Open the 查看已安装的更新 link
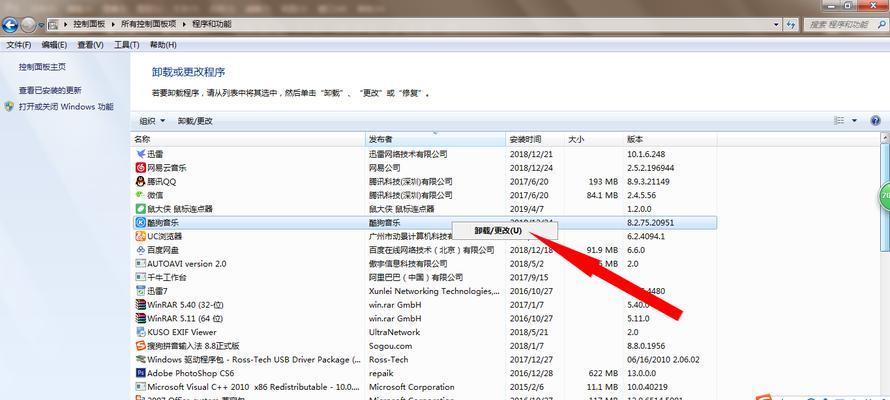Image resolution: width=890 pixels, height=400 pixels. click(x=50, y=90)
